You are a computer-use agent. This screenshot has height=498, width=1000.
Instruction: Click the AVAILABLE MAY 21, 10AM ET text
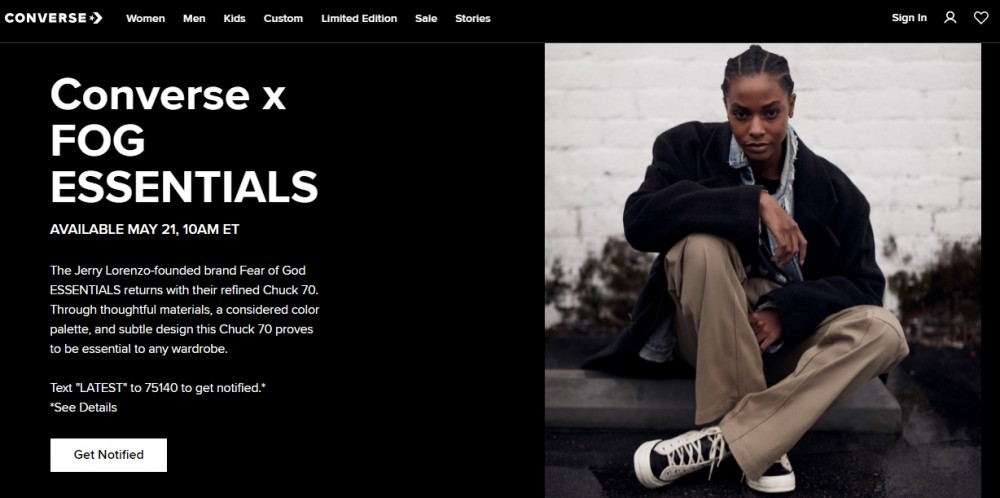(x=145, y=230)
